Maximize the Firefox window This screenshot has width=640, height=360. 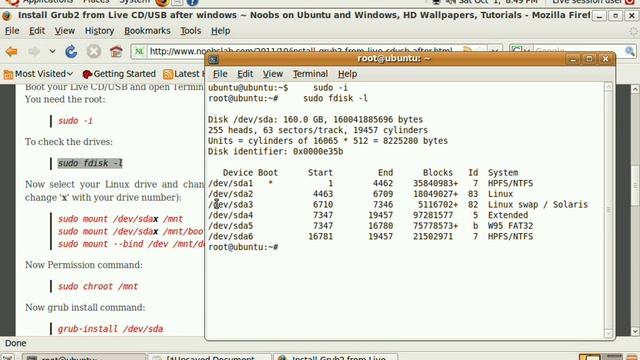[615, 16]
